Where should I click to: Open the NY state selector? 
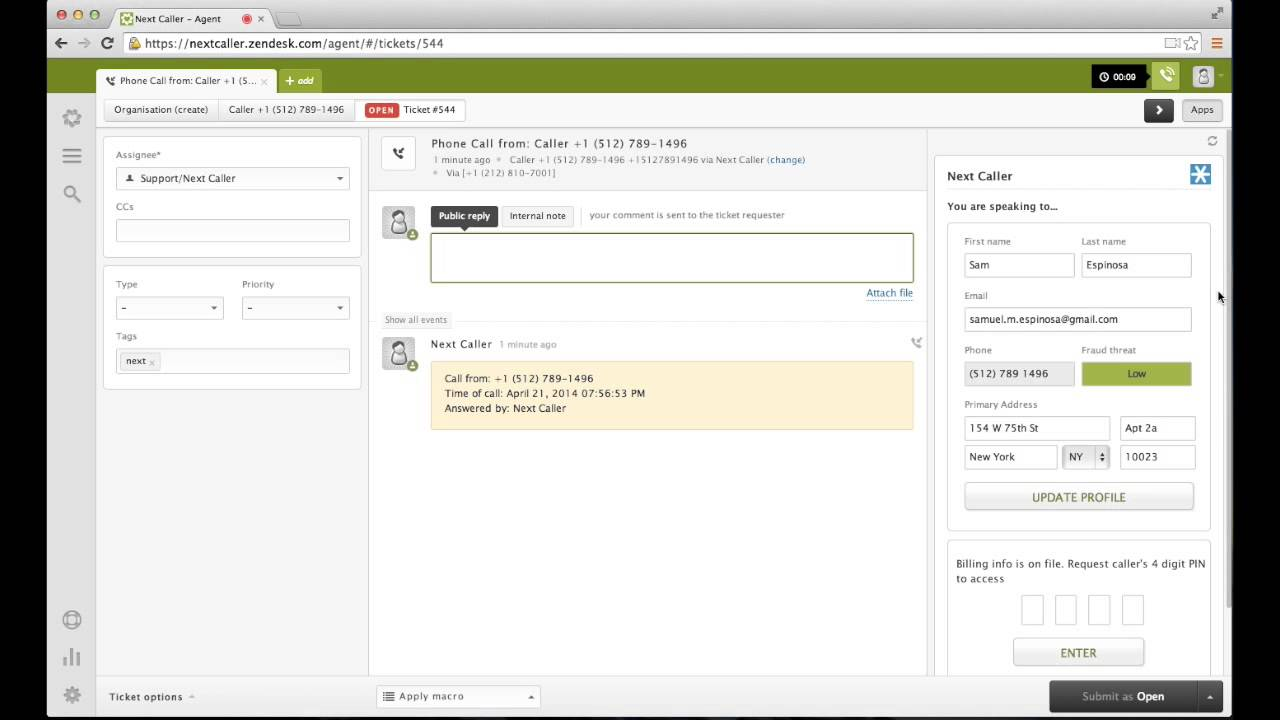(1086, 457)
